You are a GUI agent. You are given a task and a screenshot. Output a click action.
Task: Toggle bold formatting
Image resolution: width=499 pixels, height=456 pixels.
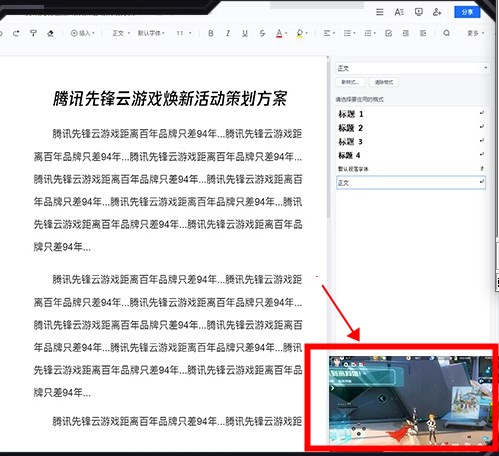(211, 33)
